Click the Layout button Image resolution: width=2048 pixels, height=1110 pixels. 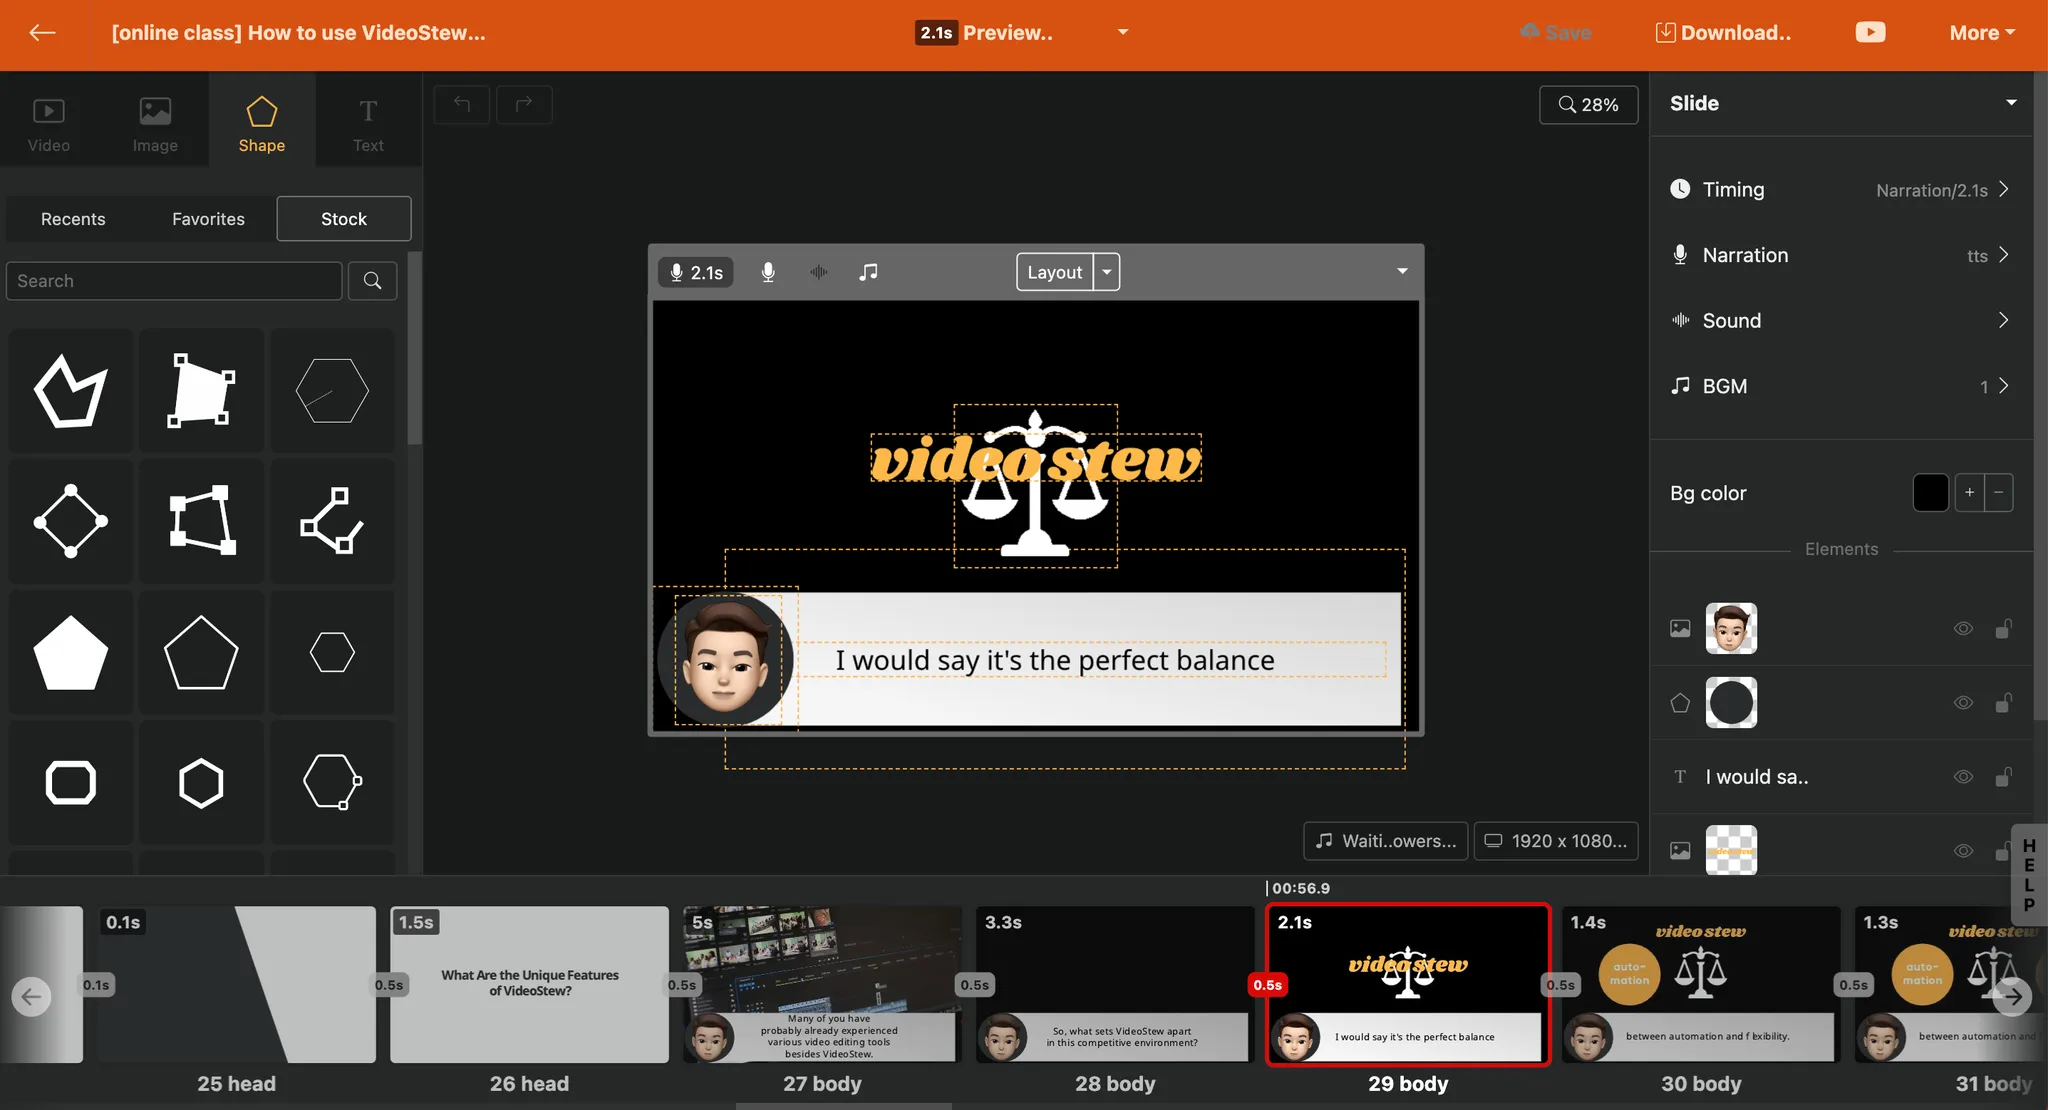coord(1055,272)
